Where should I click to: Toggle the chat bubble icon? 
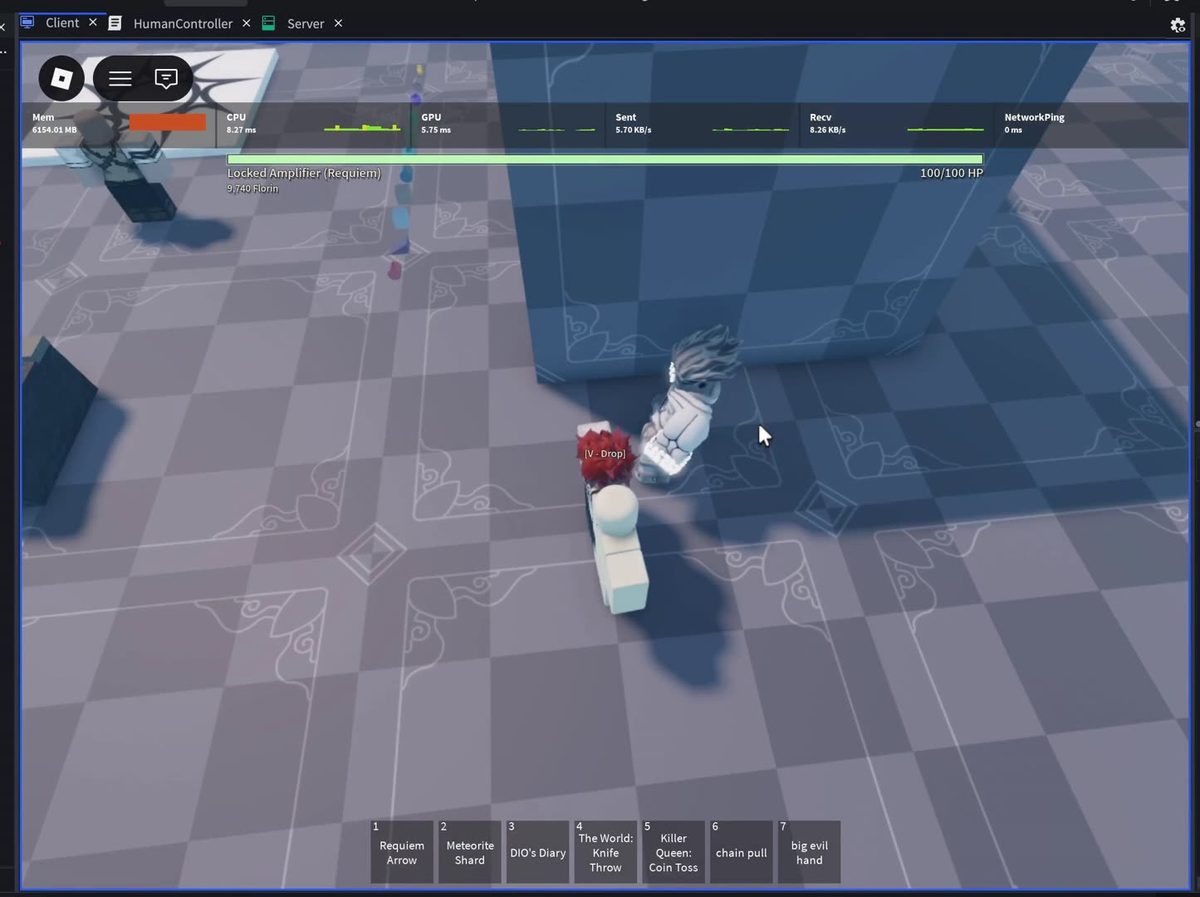tap(167, 78)
